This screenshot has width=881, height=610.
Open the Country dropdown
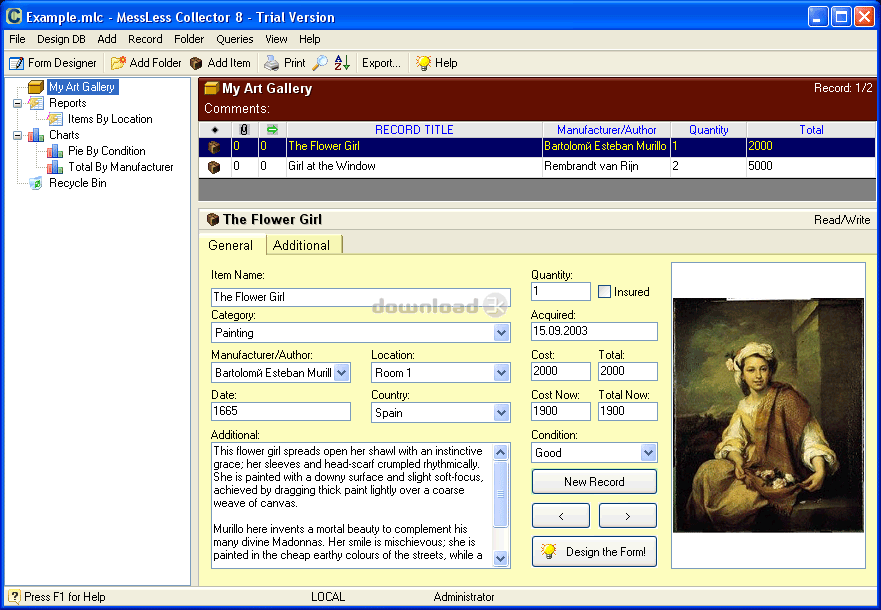[501, 413]
